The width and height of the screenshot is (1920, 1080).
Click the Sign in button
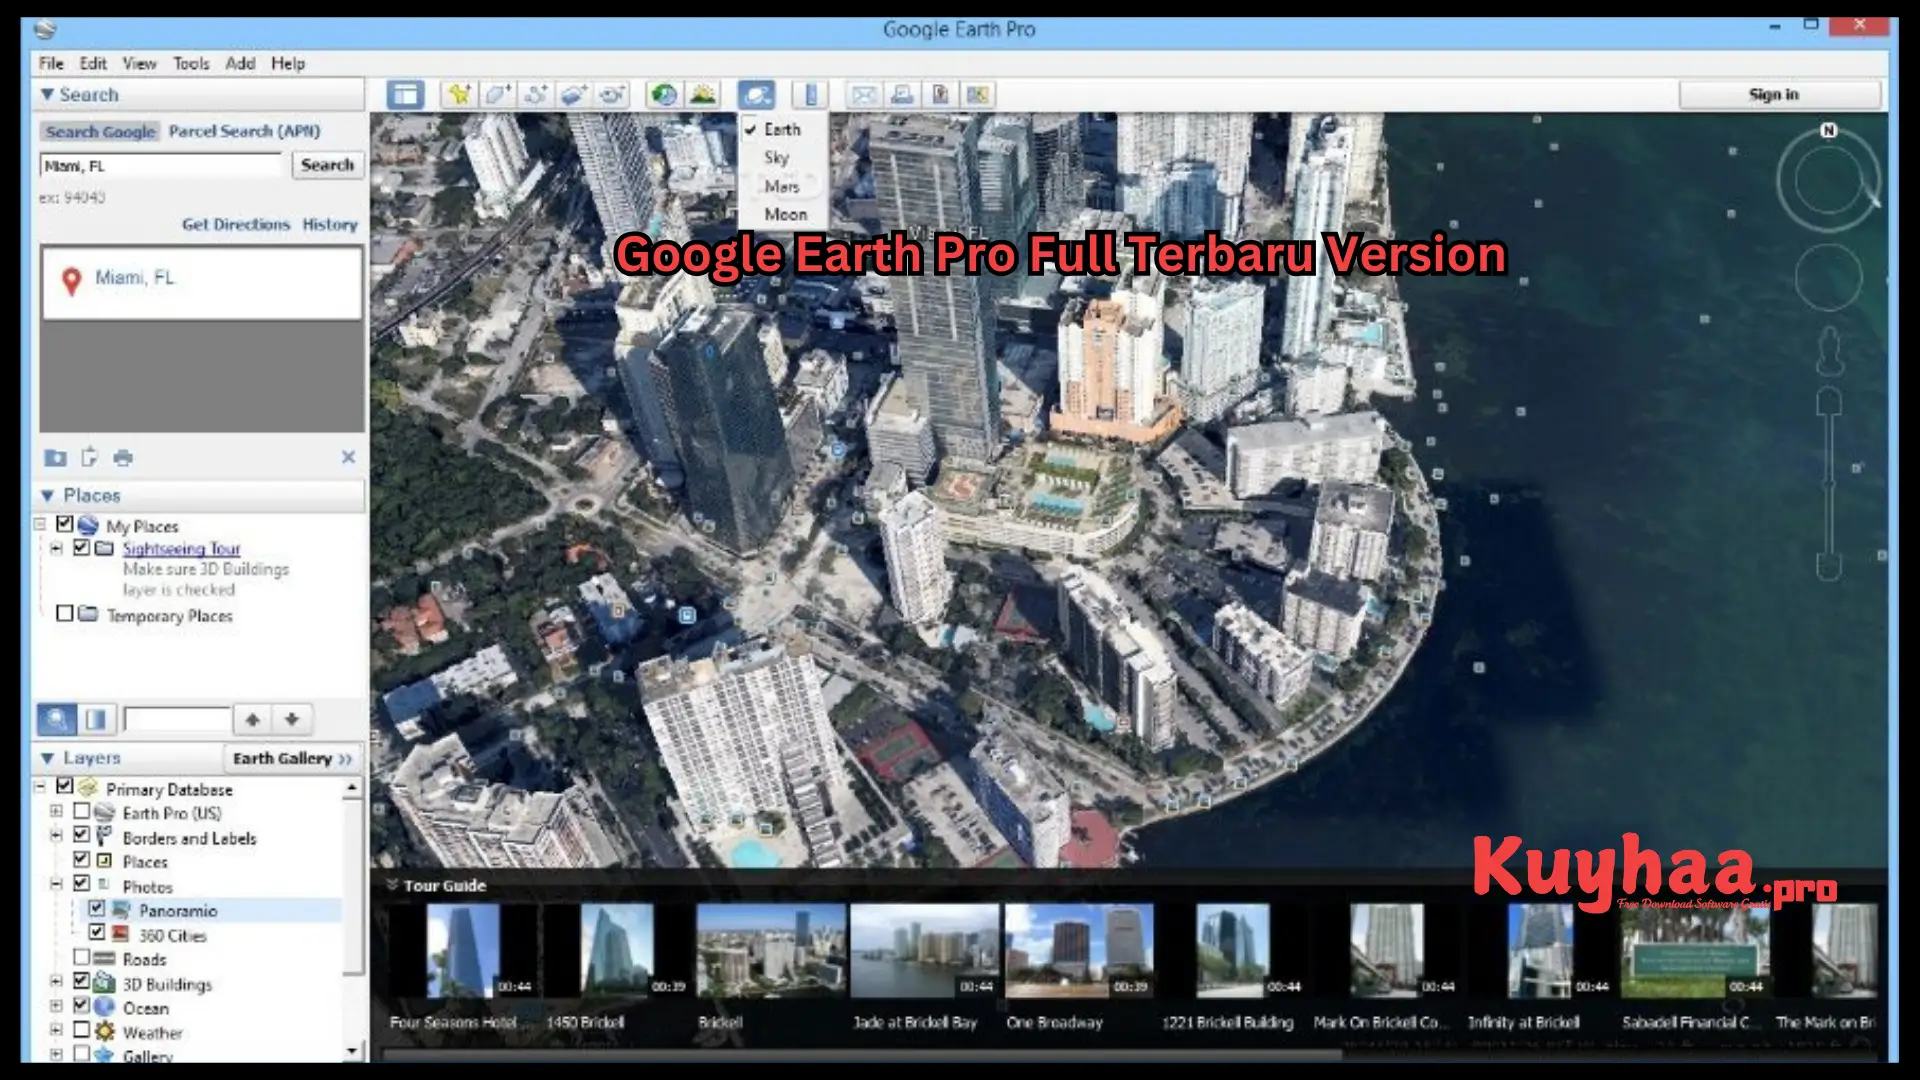[1780, 95]
